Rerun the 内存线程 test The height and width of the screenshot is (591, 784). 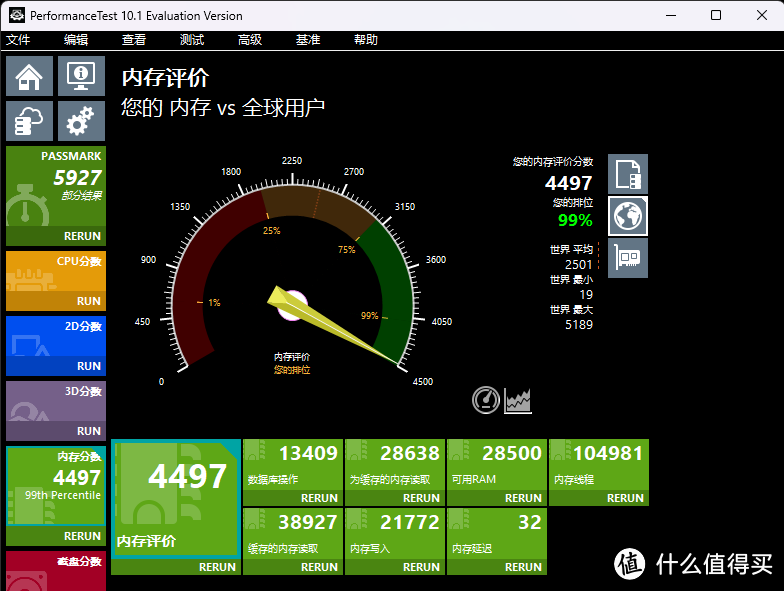tap(599, 498)
